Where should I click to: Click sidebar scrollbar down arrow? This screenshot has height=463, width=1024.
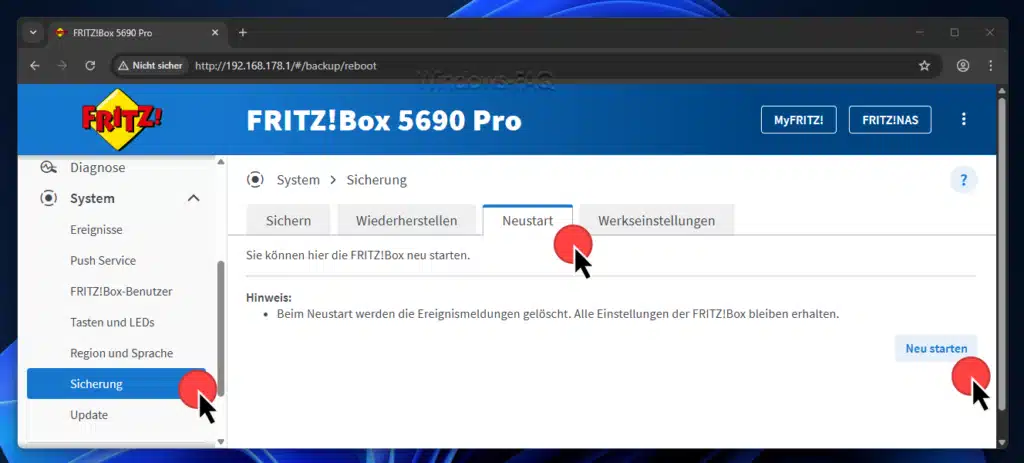coord(221,441)
